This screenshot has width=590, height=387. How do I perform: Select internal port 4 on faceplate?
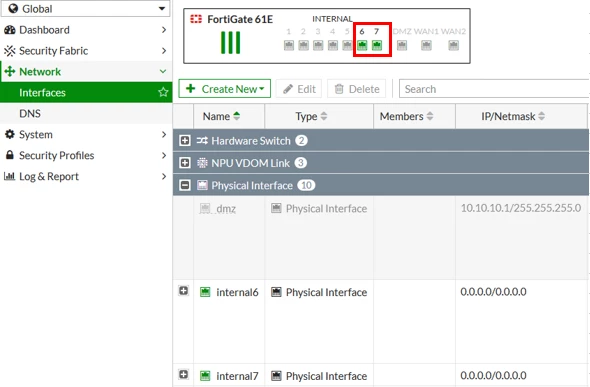[333, 46]
